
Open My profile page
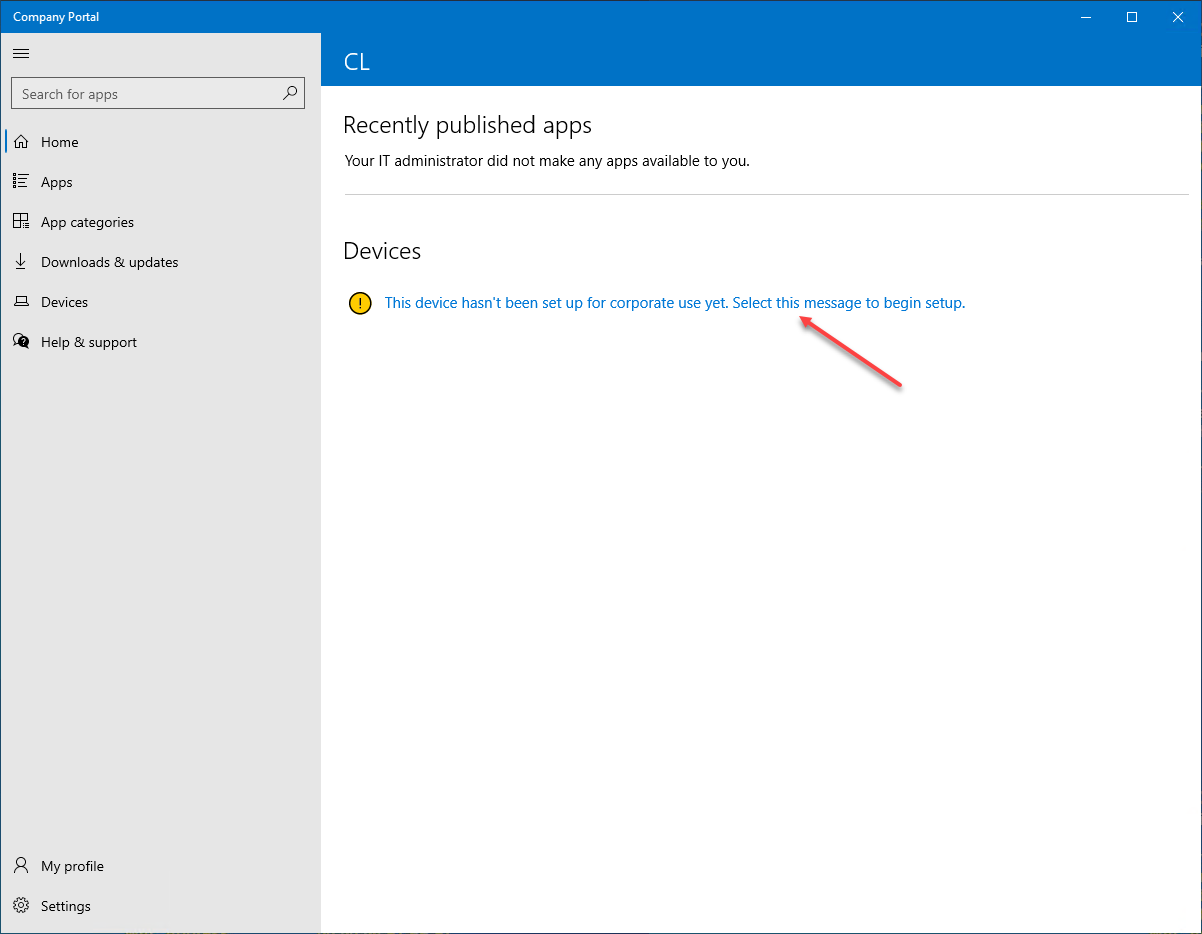[161, 866]
